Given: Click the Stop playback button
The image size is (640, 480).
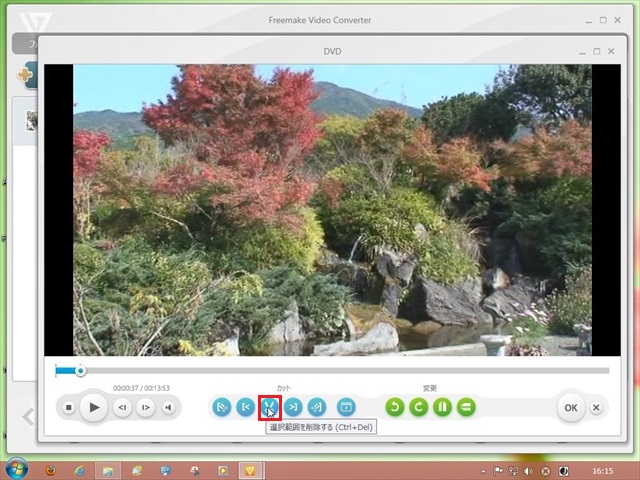Looking at the screenshot, I should (69, 407).
